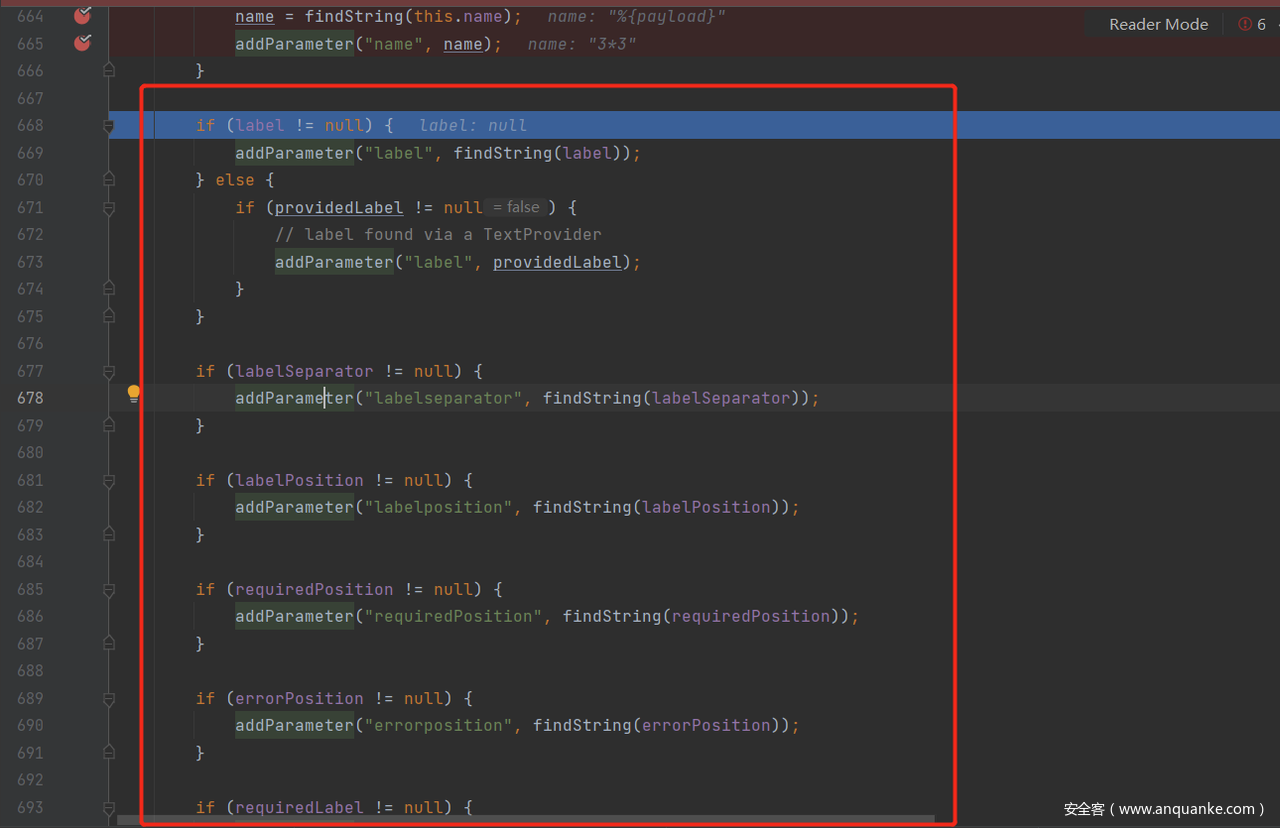The image size is (1280, 828).
Task: Click the string "requiredPosition" on line 686
Action: click(x=453, y=616)
